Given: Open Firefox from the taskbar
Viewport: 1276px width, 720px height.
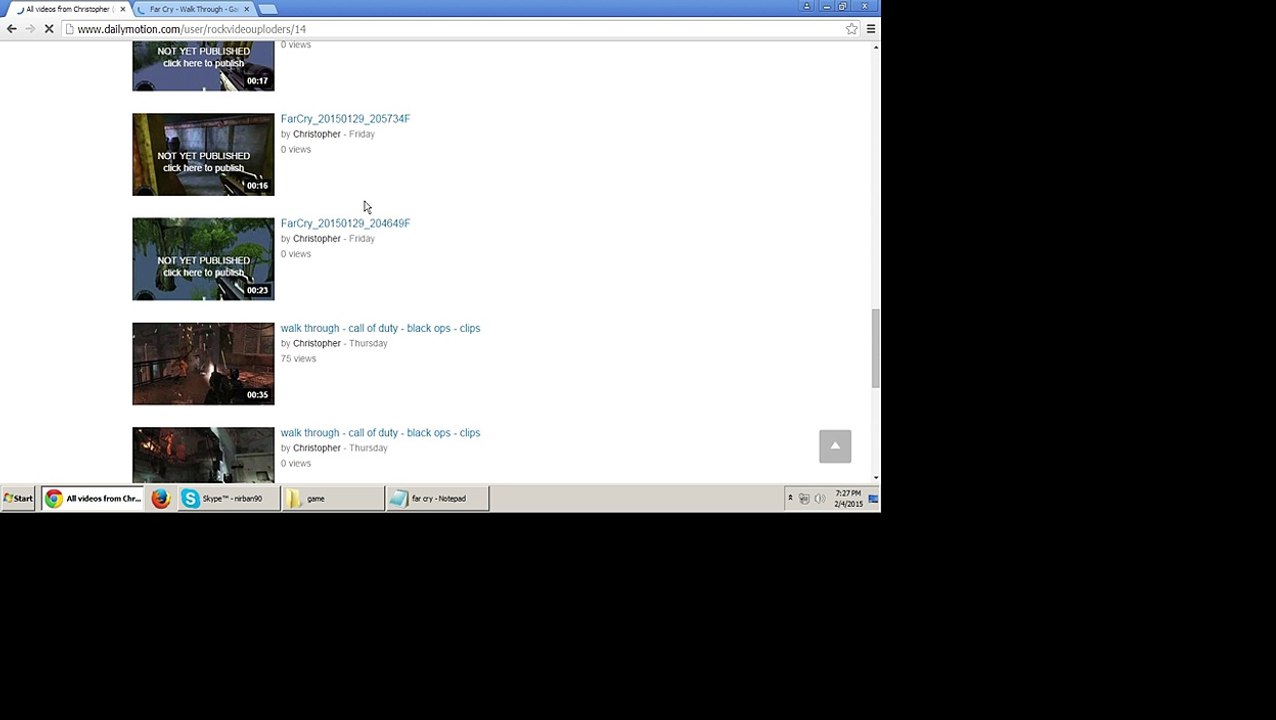Looking at the screenshot, I should pos(160,498).
